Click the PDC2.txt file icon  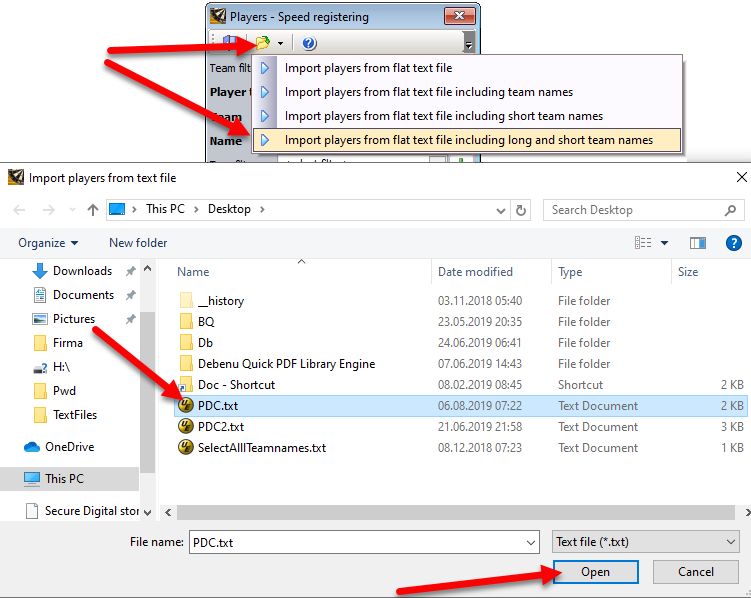[185, 427]
